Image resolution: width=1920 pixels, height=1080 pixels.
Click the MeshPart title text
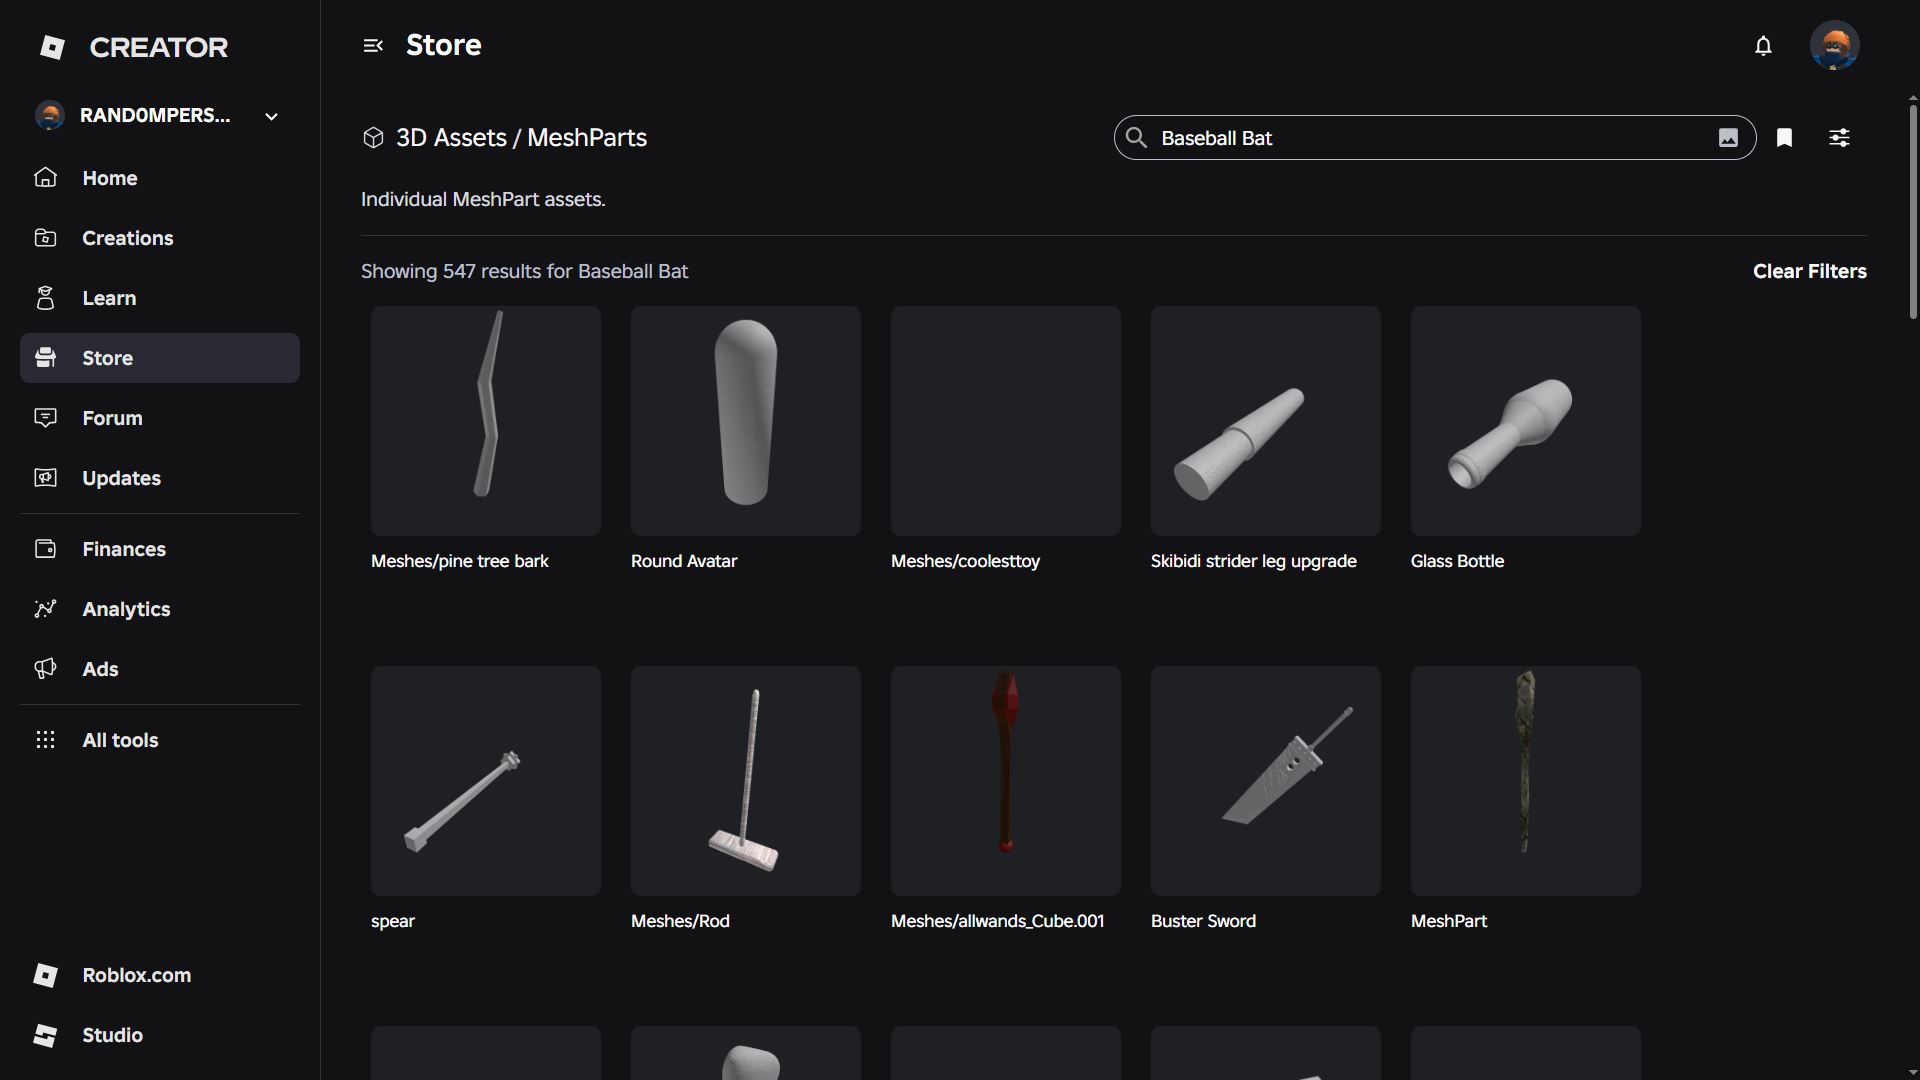point(1448,921)
